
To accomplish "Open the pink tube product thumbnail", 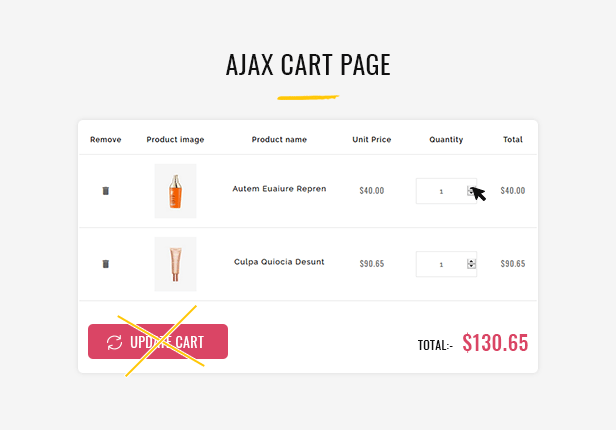I will (x=175, y=264).
